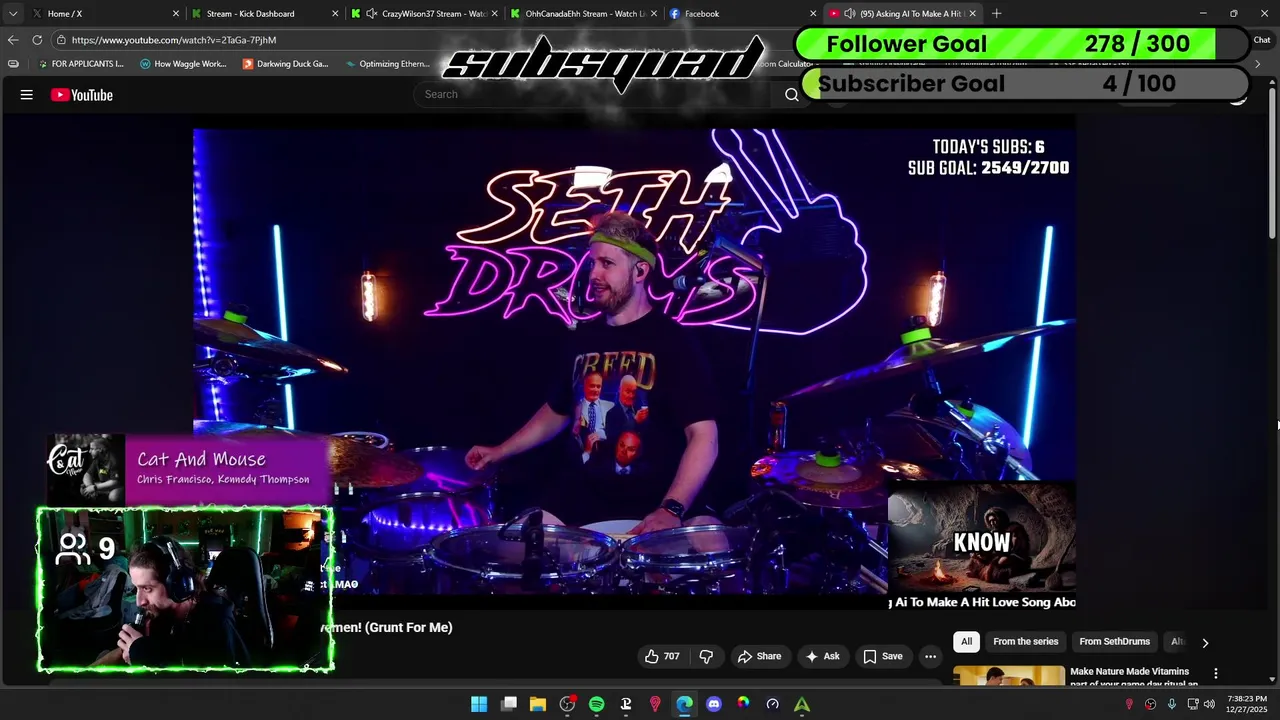Open the network icon in system tray
The image size is (1280, 720).
point(1193,704)
